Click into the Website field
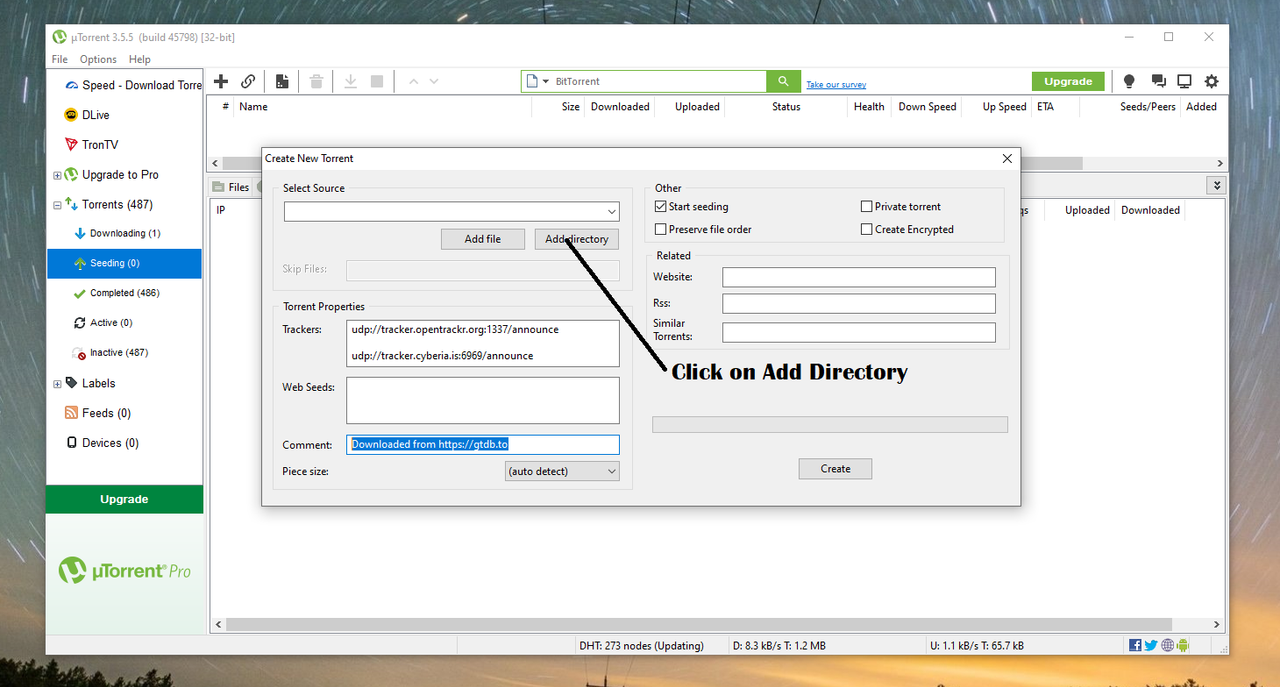The width and height of the screenshot is (1280, 687). pyautogui.click(x=859, y=277)
